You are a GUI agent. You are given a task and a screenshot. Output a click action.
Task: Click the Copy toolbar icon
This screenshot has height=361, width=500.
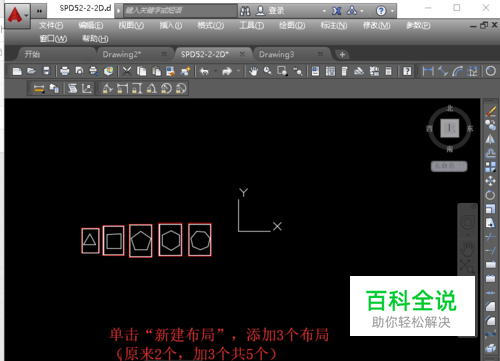click(142, 71)
